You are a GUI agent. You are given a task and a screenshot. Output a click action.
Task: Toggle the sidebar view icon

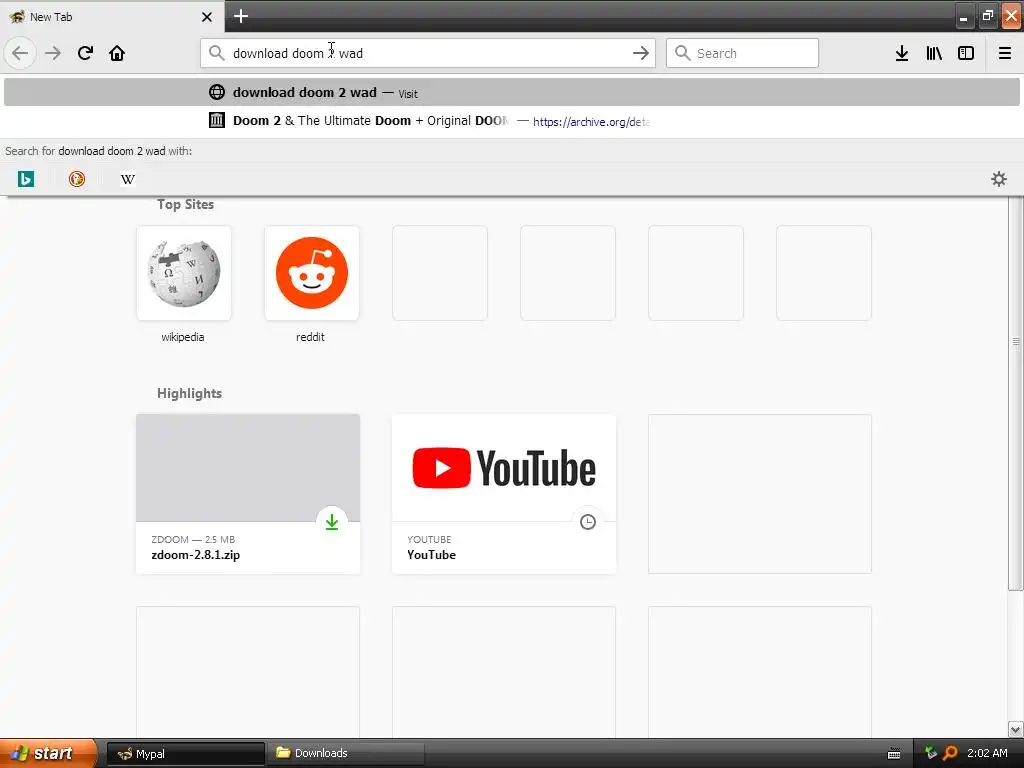click(966, 53)
